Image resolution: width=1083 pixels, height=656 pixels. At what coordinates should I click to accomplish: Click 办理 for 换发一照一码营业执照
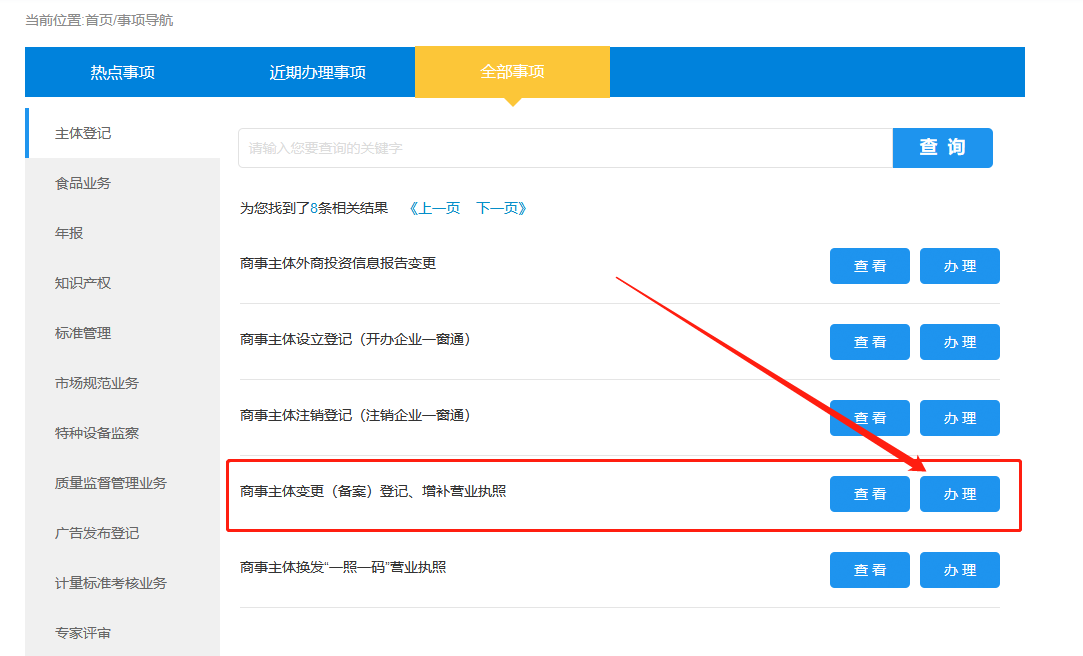tap(959, 570)
